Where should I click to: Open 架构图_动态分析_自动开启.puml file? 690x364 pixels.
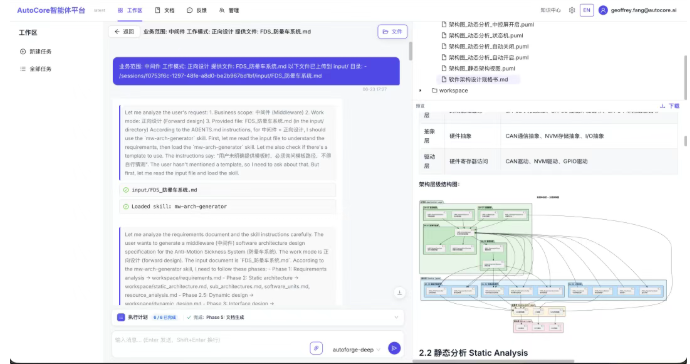pyautogui.click(x=485, y=58)
